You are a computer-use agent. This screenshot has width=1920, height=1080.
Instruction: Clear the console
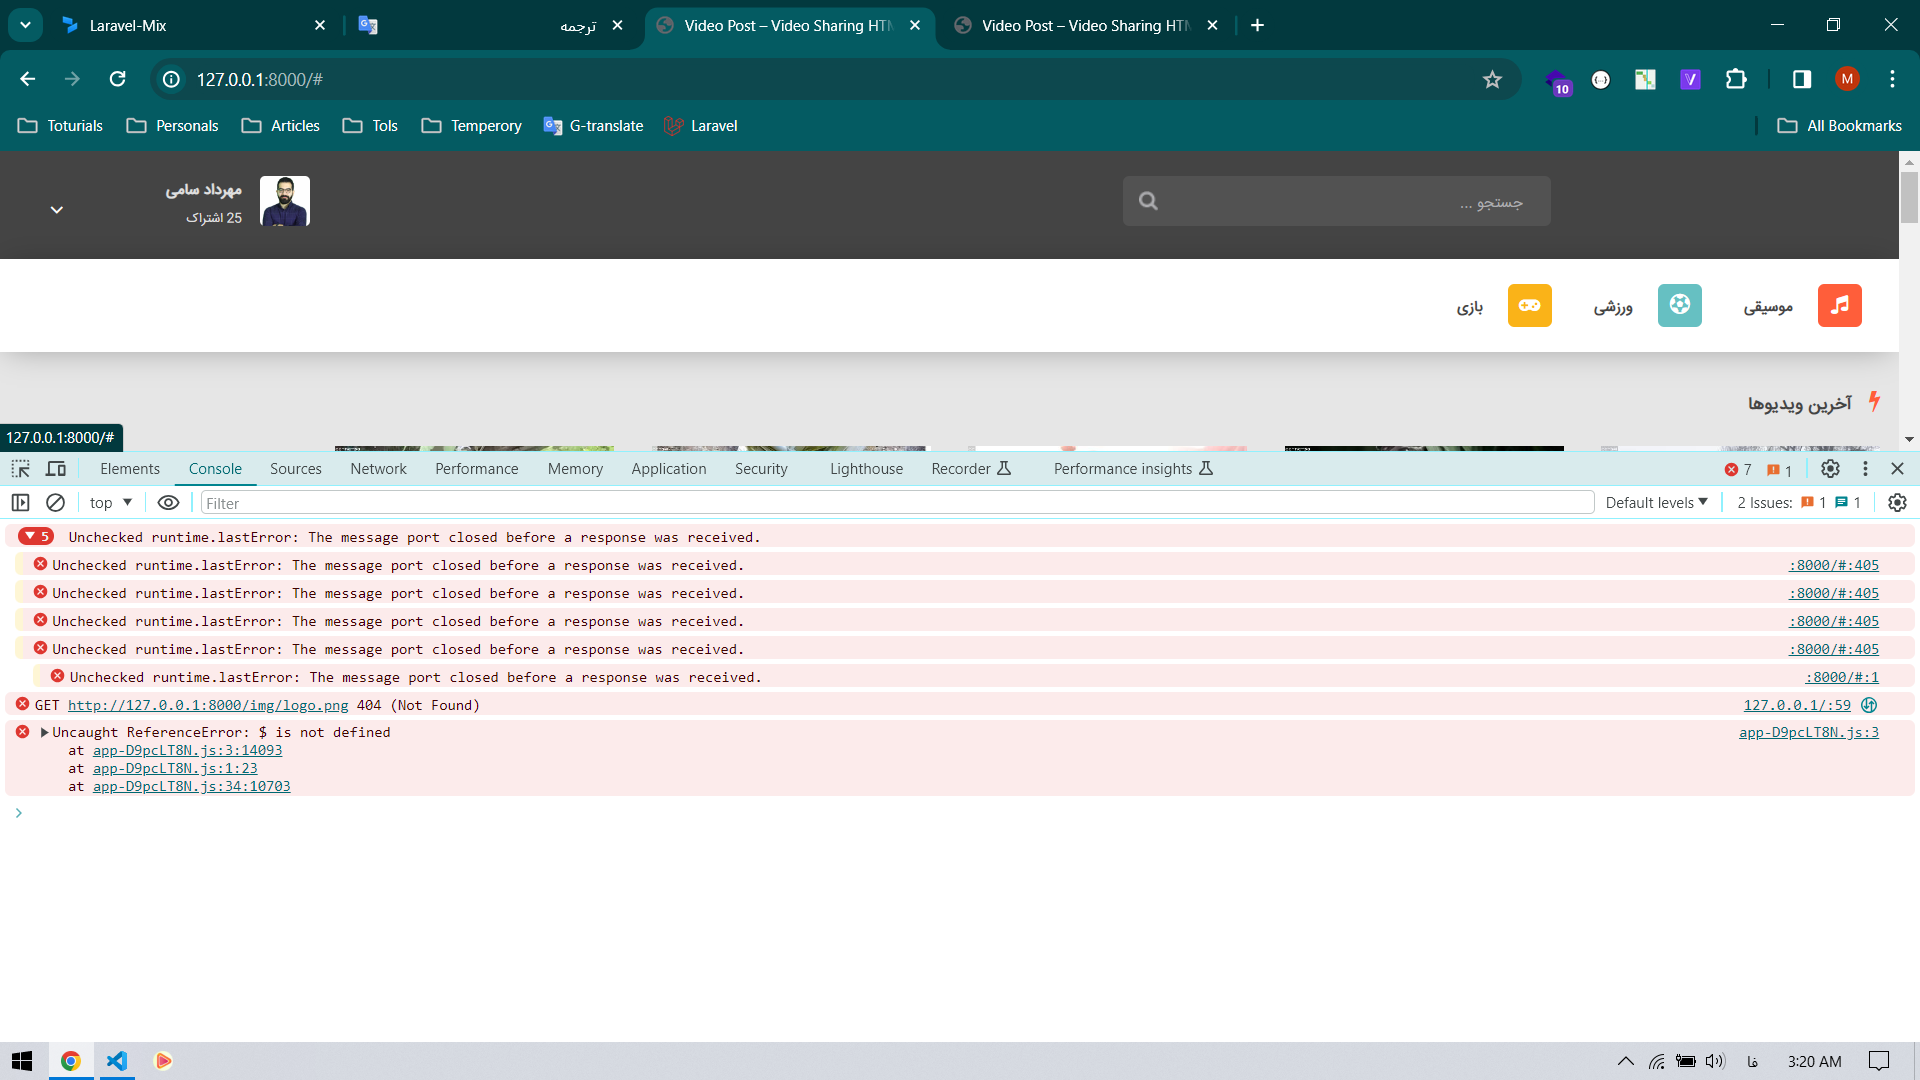click(56, 503)
